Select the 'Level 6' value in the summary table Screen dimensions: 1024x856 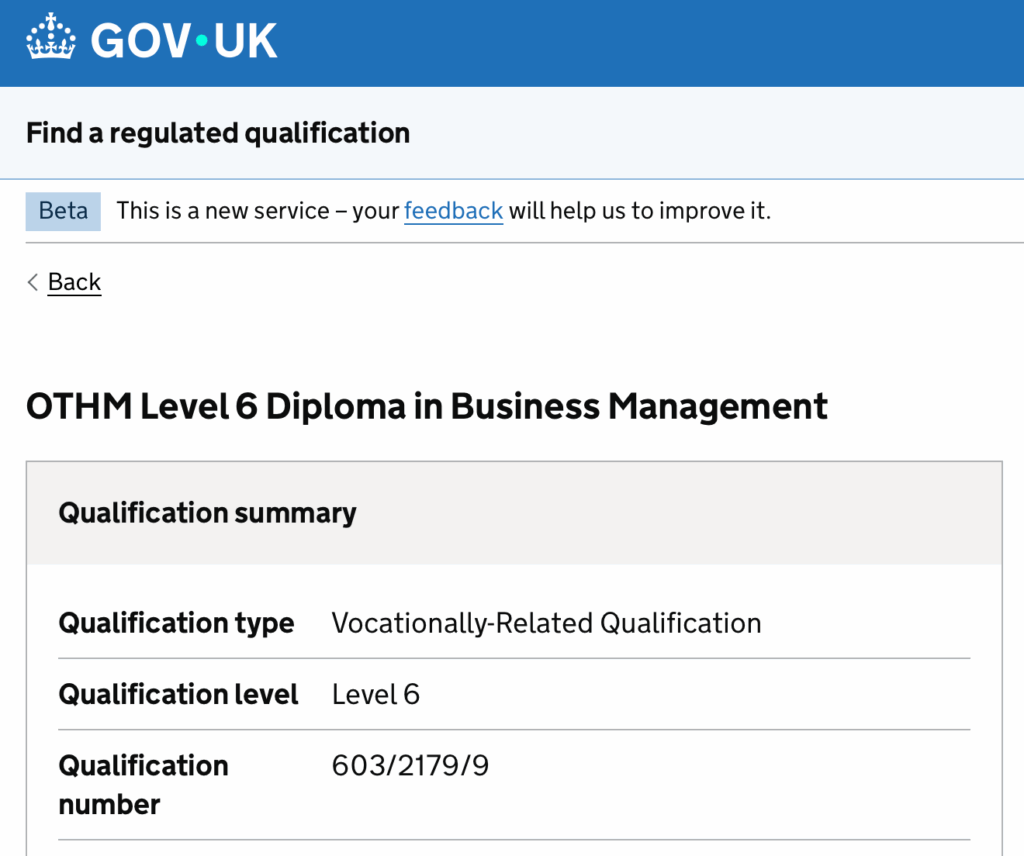[x=375, y=694]
